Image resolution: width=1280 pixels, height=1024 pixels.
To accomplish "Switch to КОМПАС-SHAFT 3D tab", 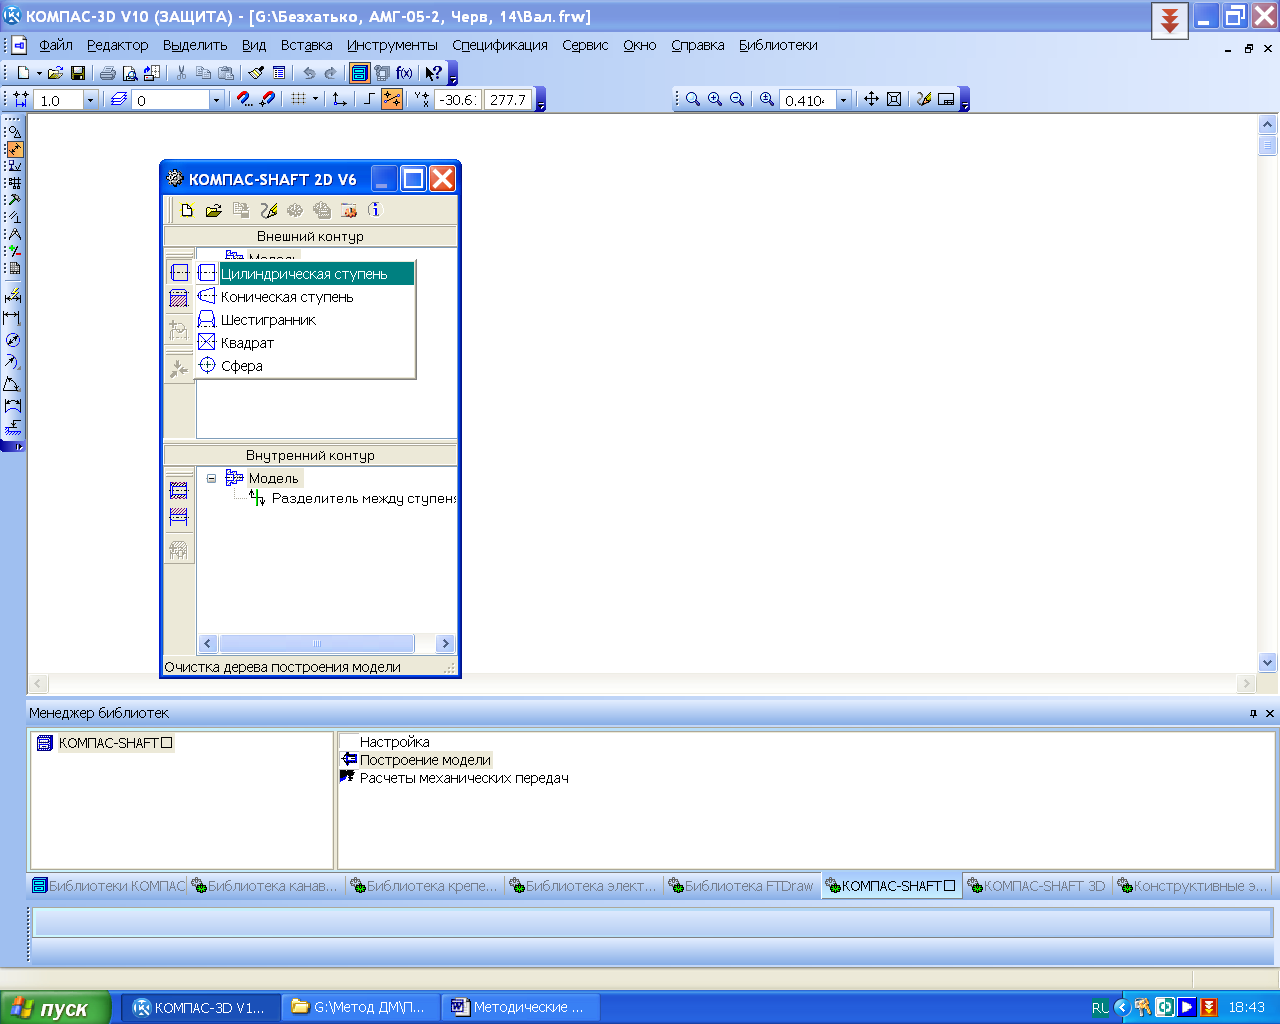I will pos(1038,886).
